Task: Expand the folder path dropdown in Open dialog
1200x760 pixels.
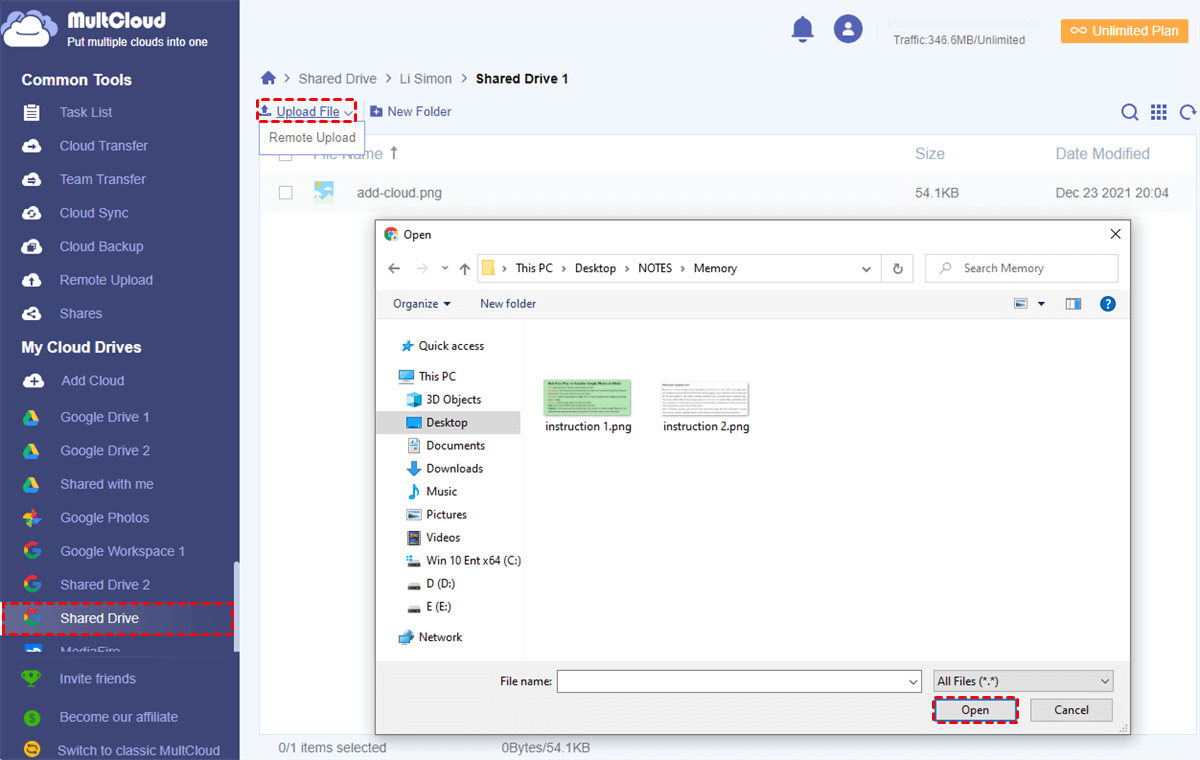Action: (866, 268)
